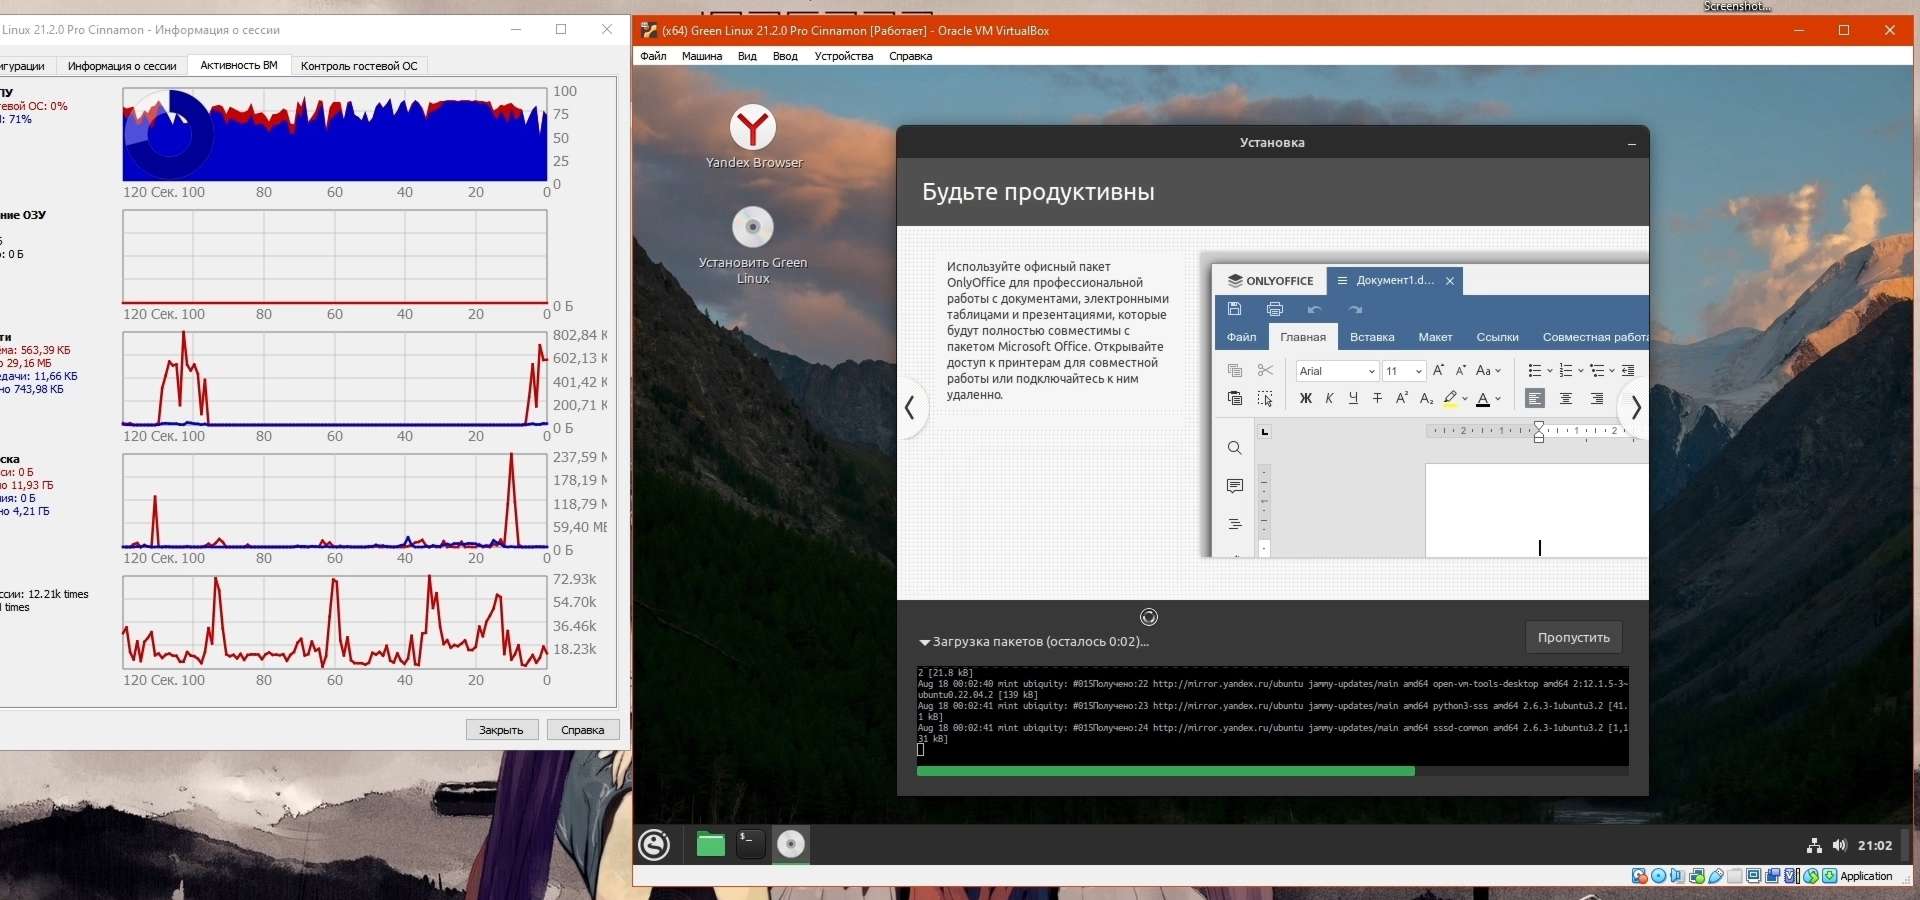Click the virtualization chip indicator in status bar
This screenshot has height=900, width=1920.
click(x=1792, y=876)
